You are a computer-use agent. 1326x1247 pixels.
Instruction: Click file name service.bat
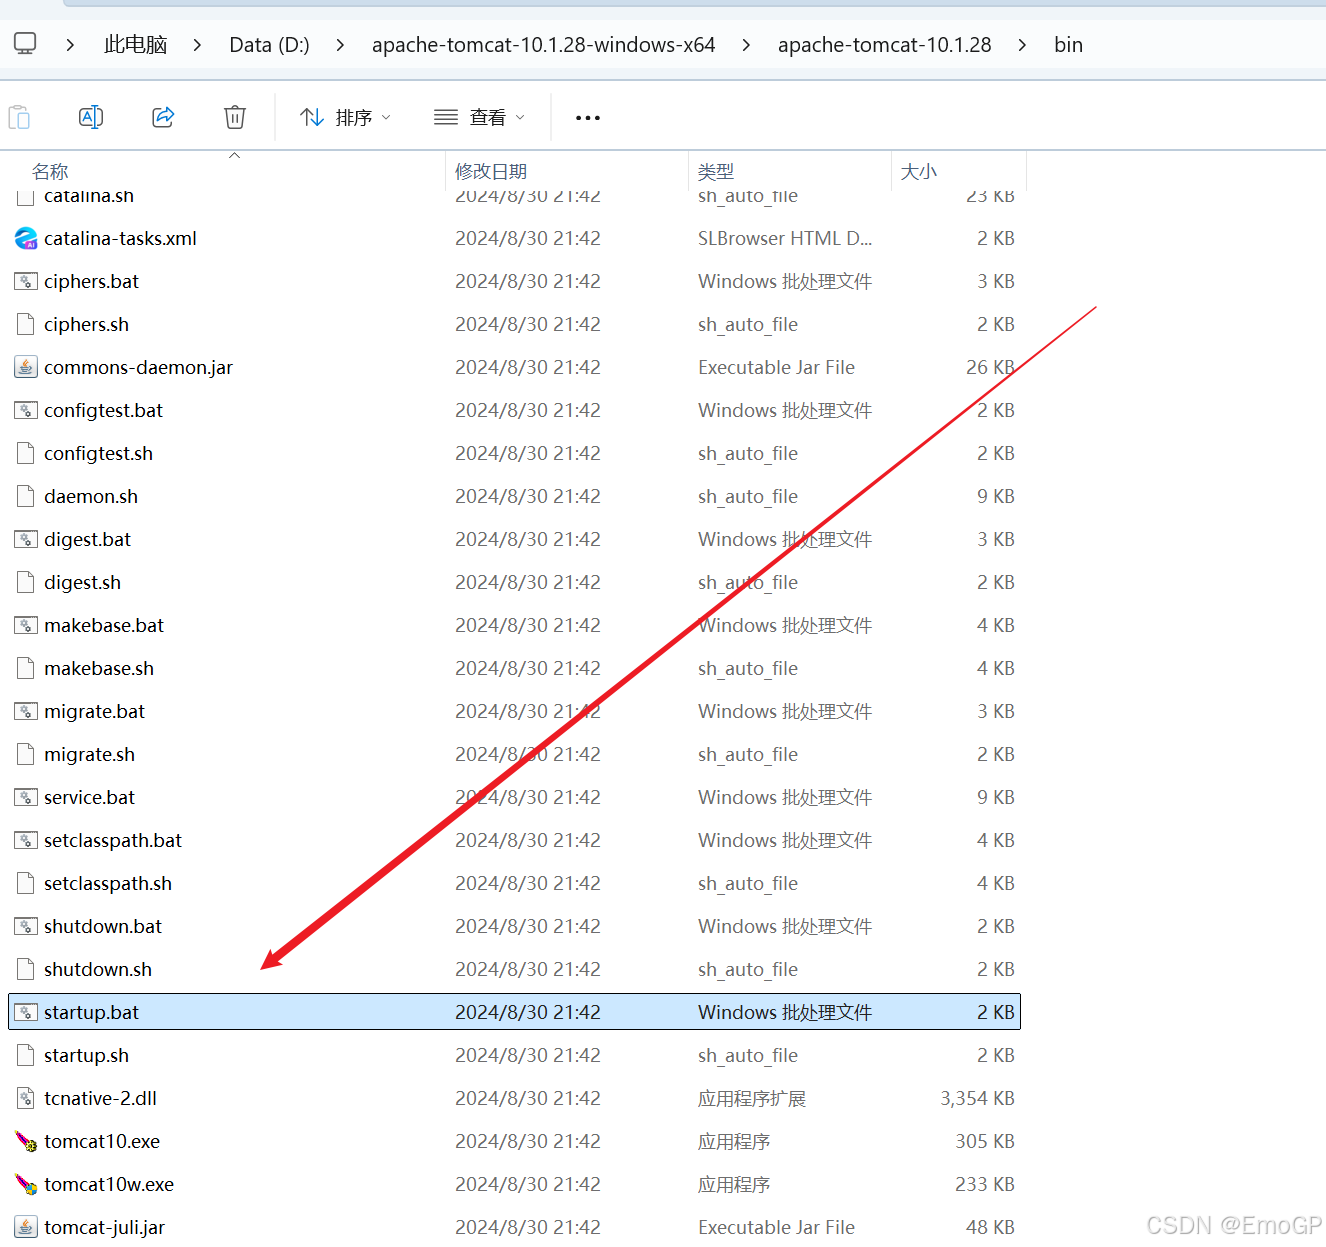coord(89,797)
